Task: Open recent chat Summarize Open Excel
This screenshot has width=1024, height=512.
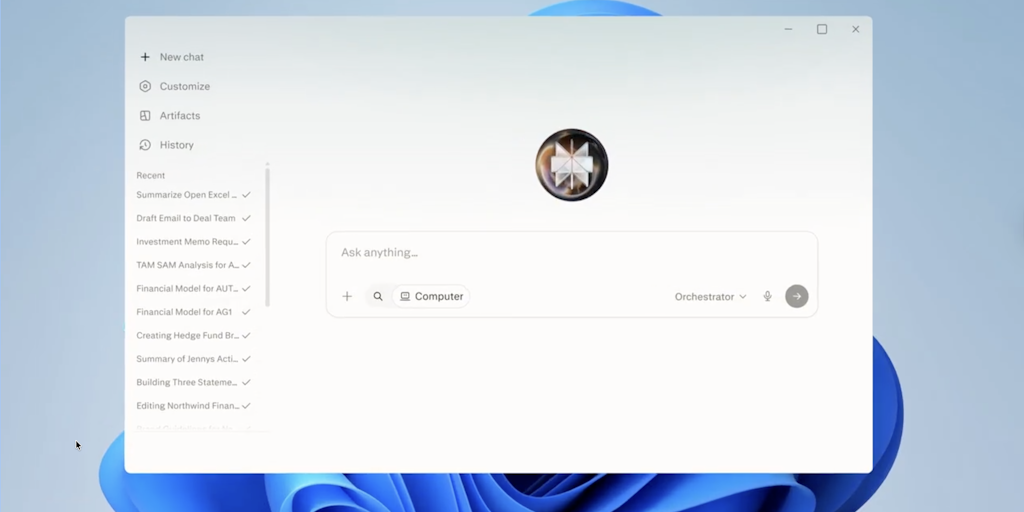Action: (187, 195)
